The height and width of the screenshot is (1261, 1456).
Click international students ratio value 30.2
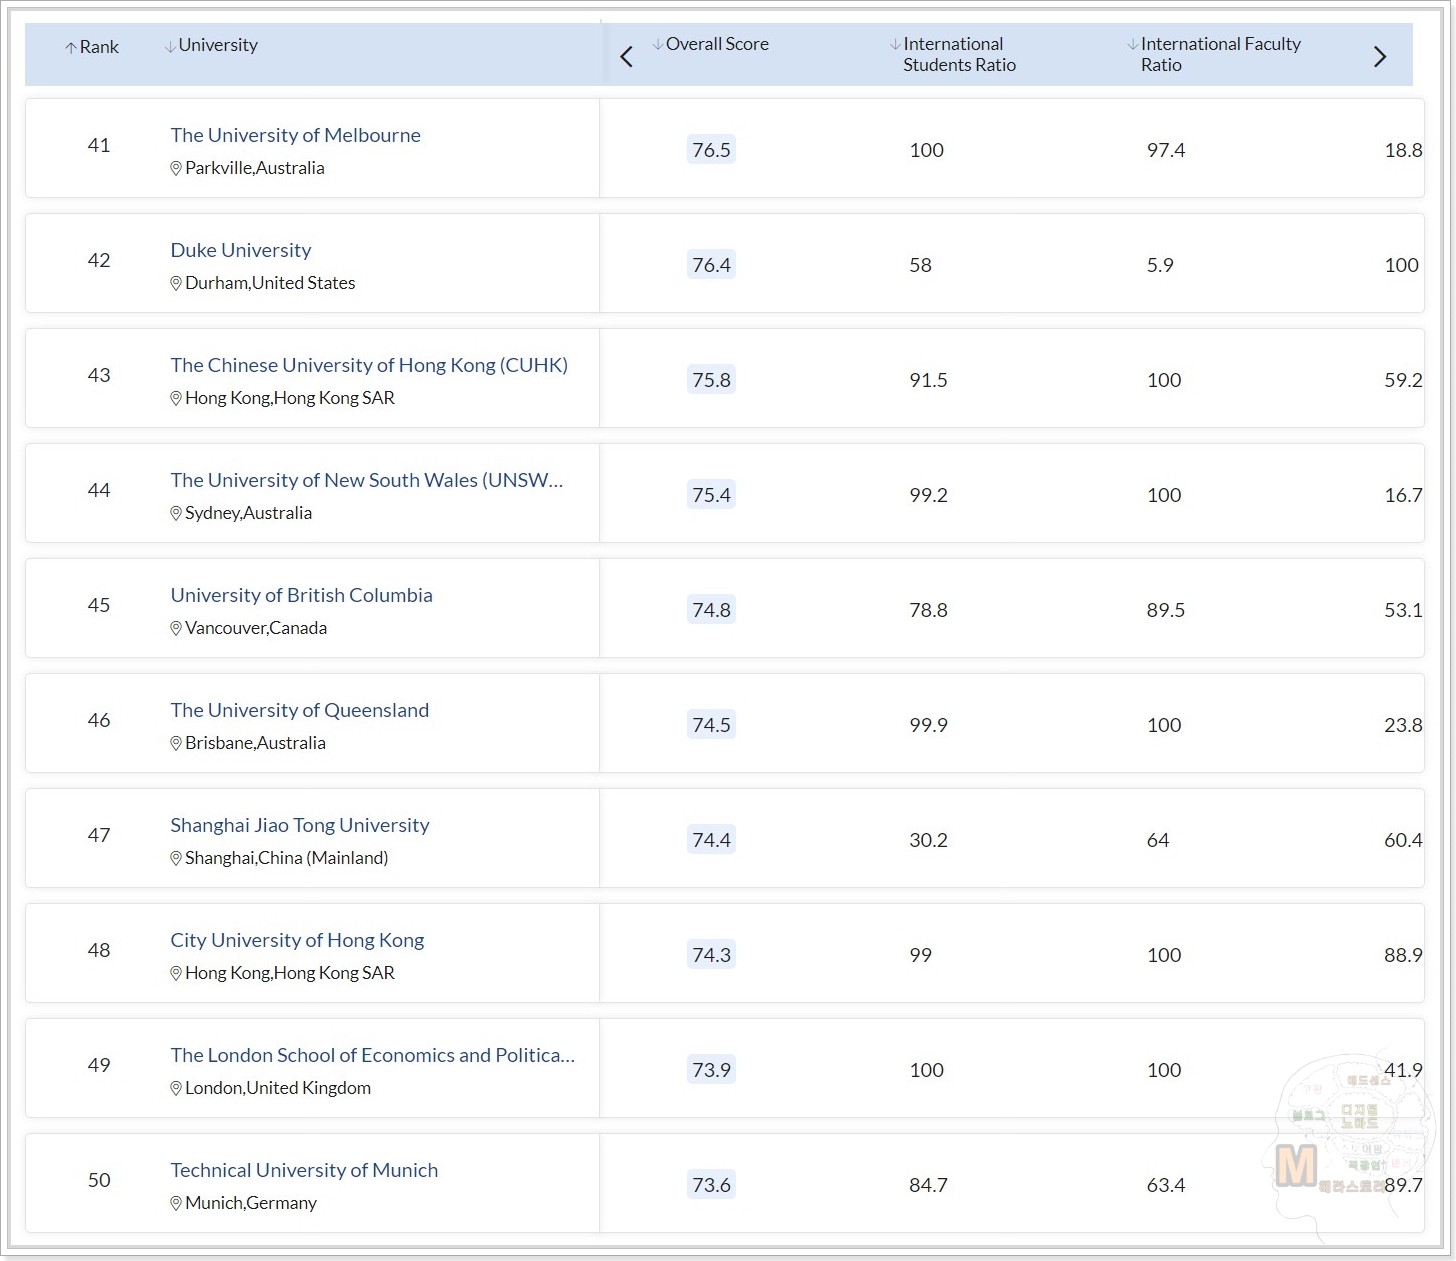(928, 840)
